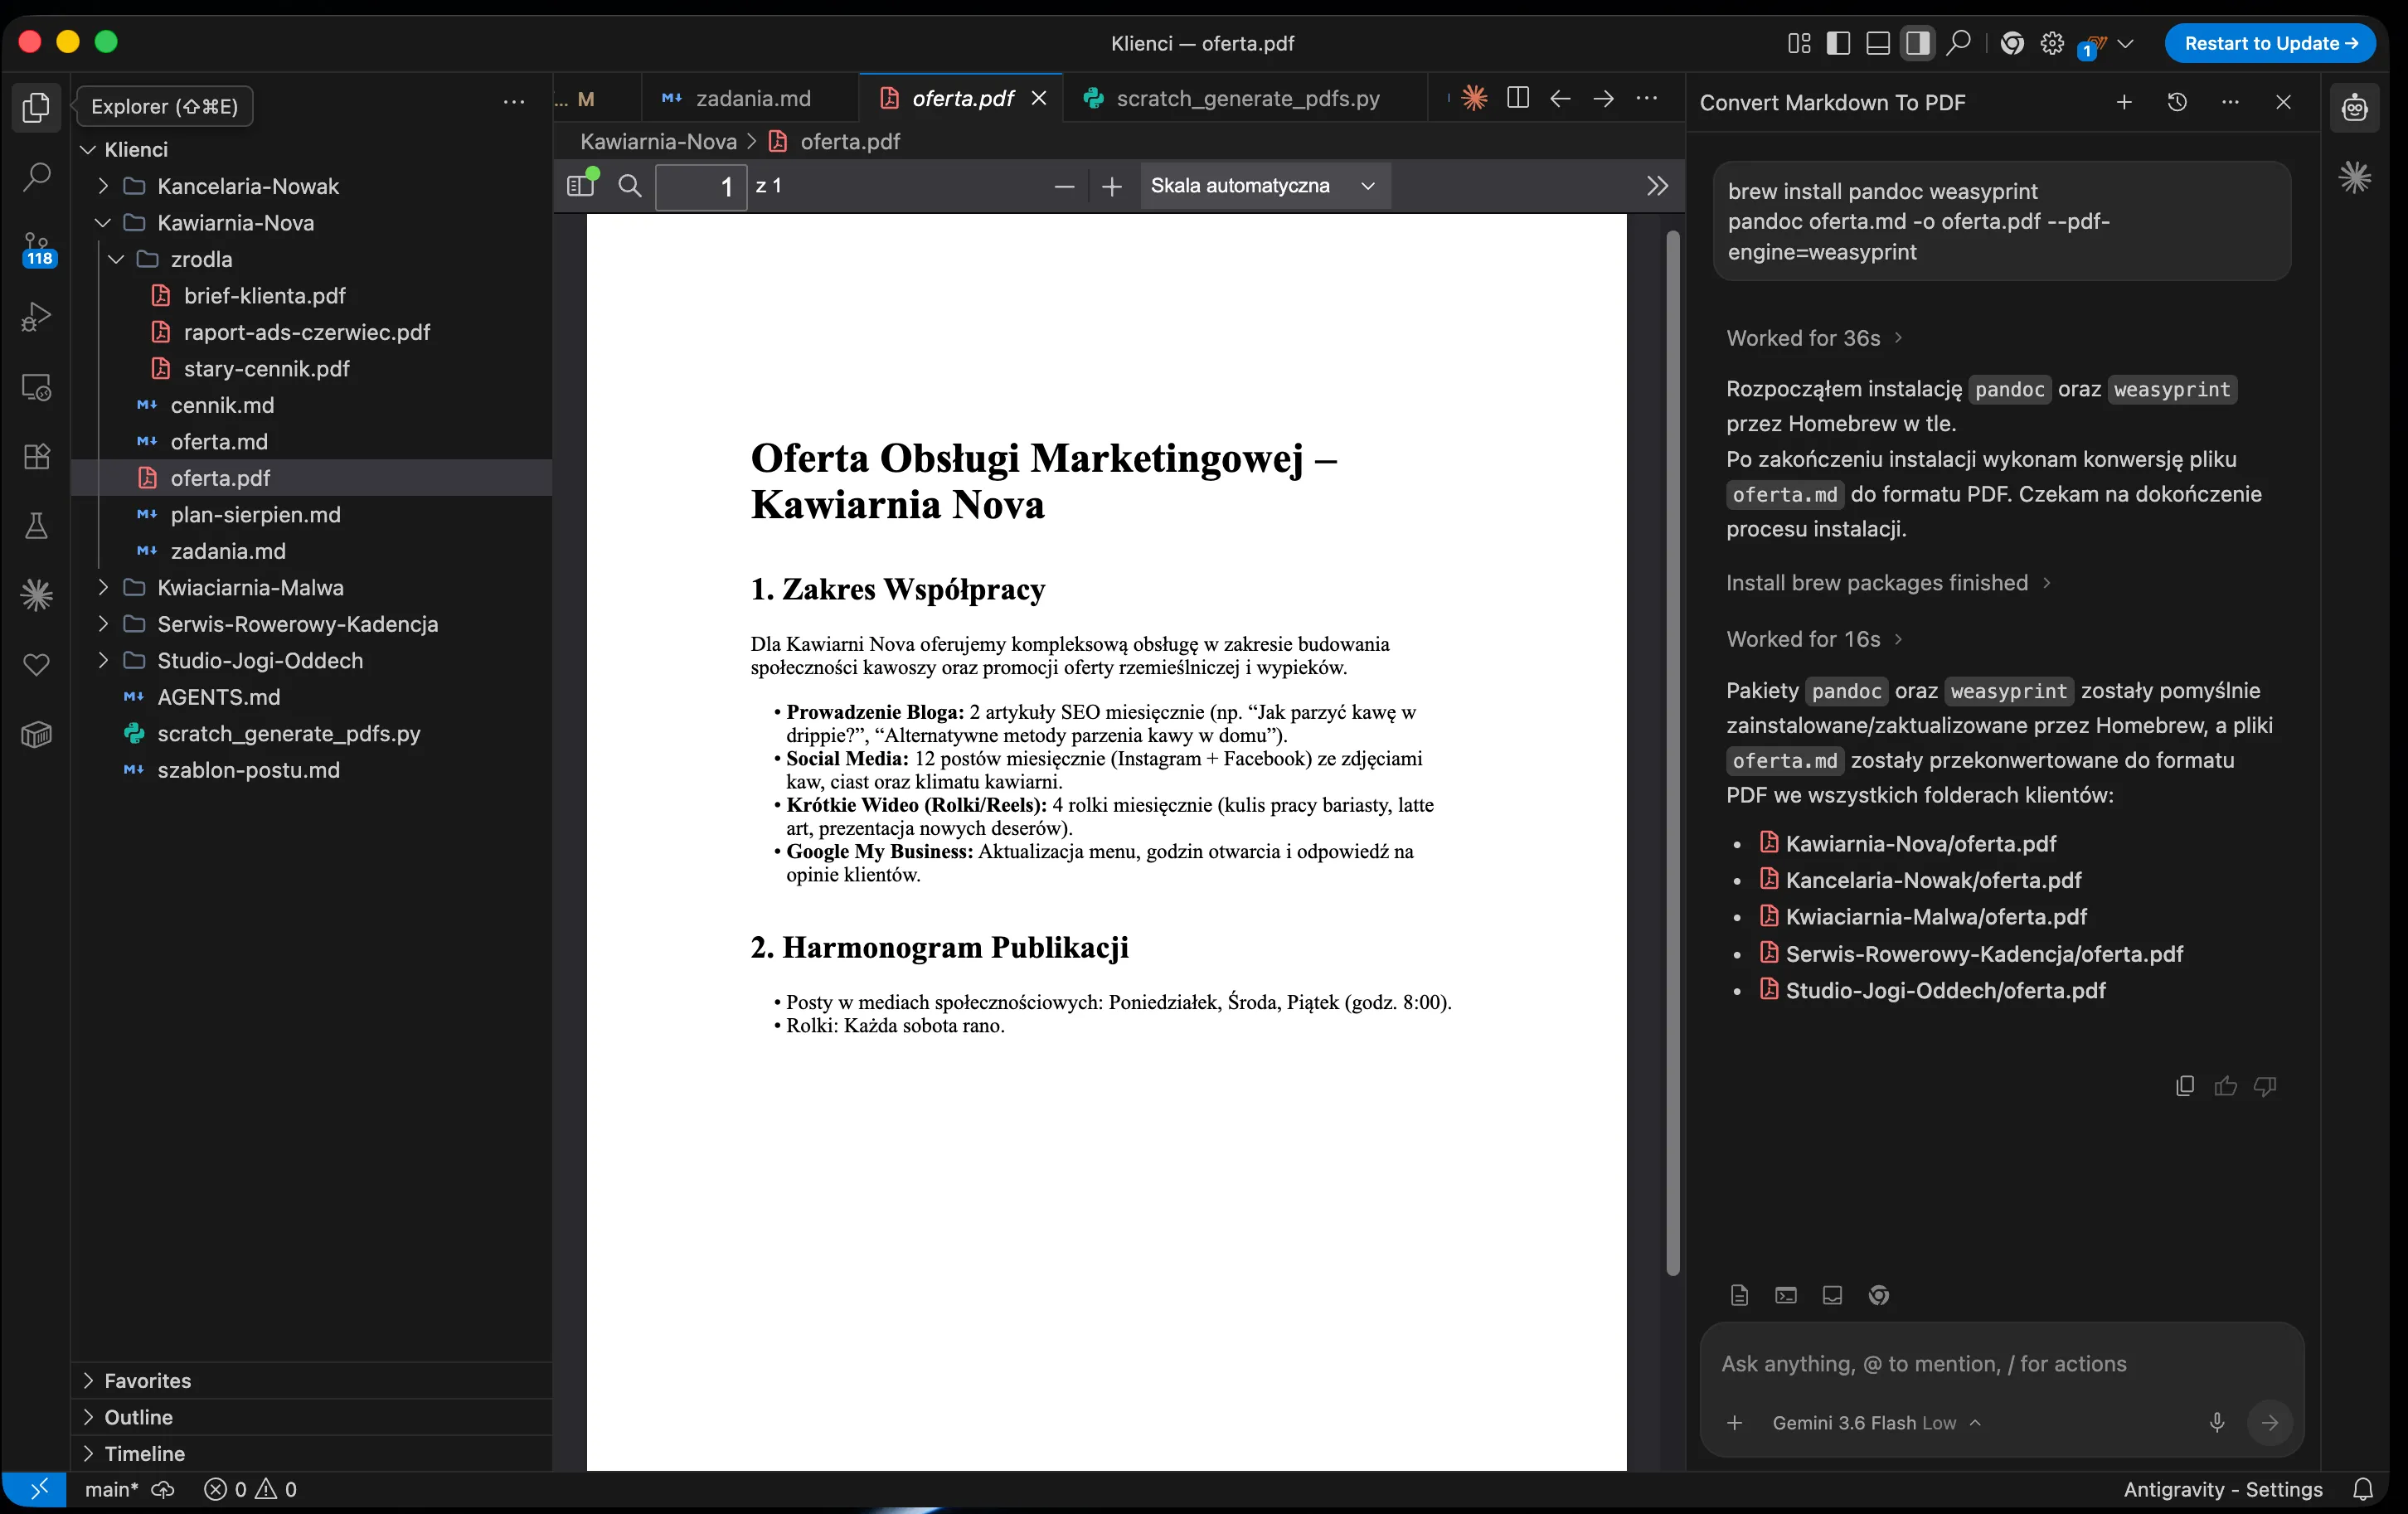The height and width of the screenshot is (1514, 2408).
Task: Navigate back with the left arrow
Action: coord(1560,98)
